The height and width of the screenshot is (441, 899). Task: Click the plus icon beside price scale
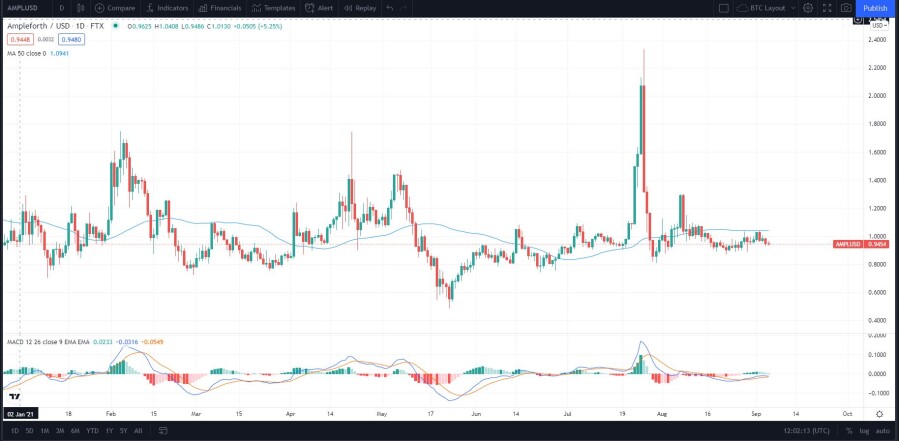click(x=858, y=20)
